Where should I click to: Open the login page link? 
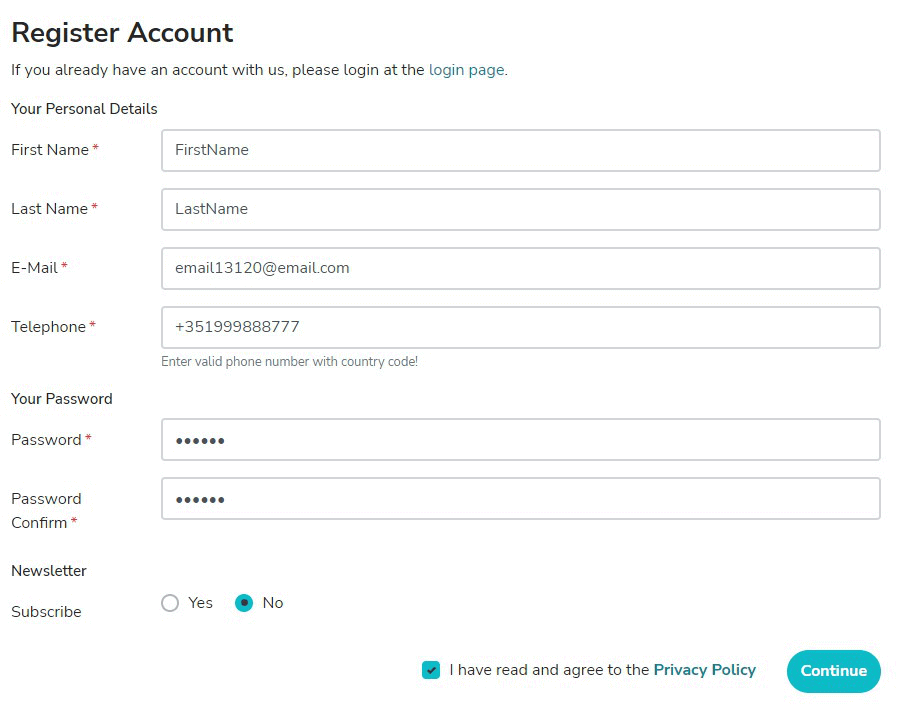pyautogui.click(x=466, y=70)
